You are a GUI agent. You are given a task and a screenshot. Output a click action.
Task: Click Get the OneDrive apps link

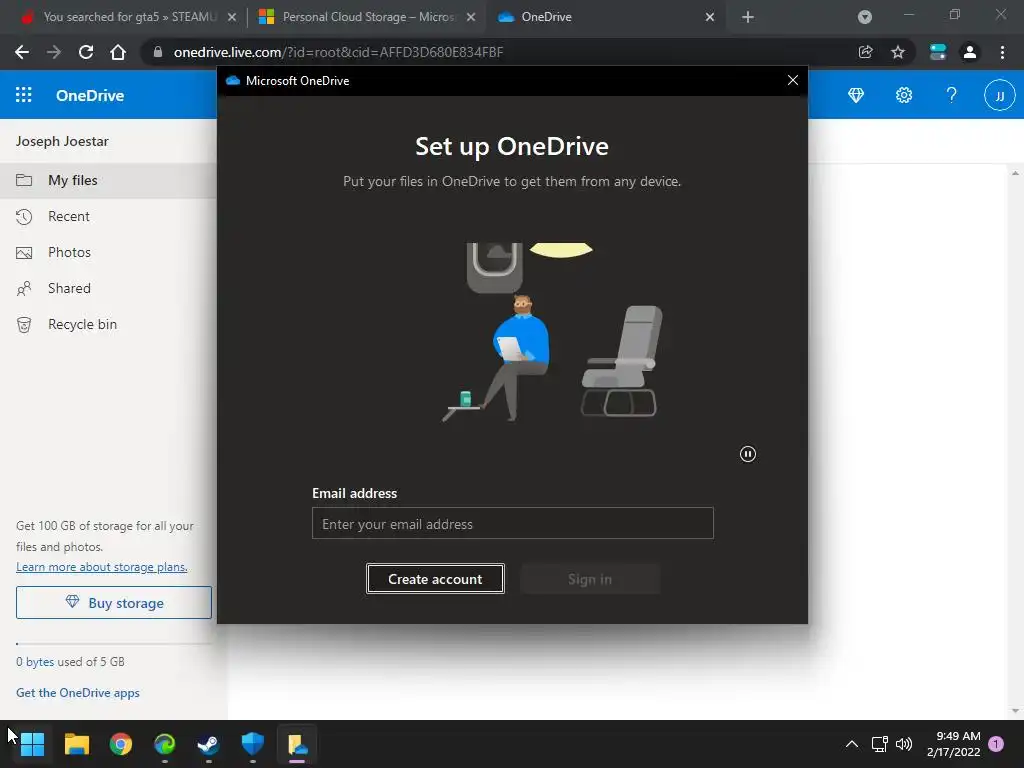point(78,692)
